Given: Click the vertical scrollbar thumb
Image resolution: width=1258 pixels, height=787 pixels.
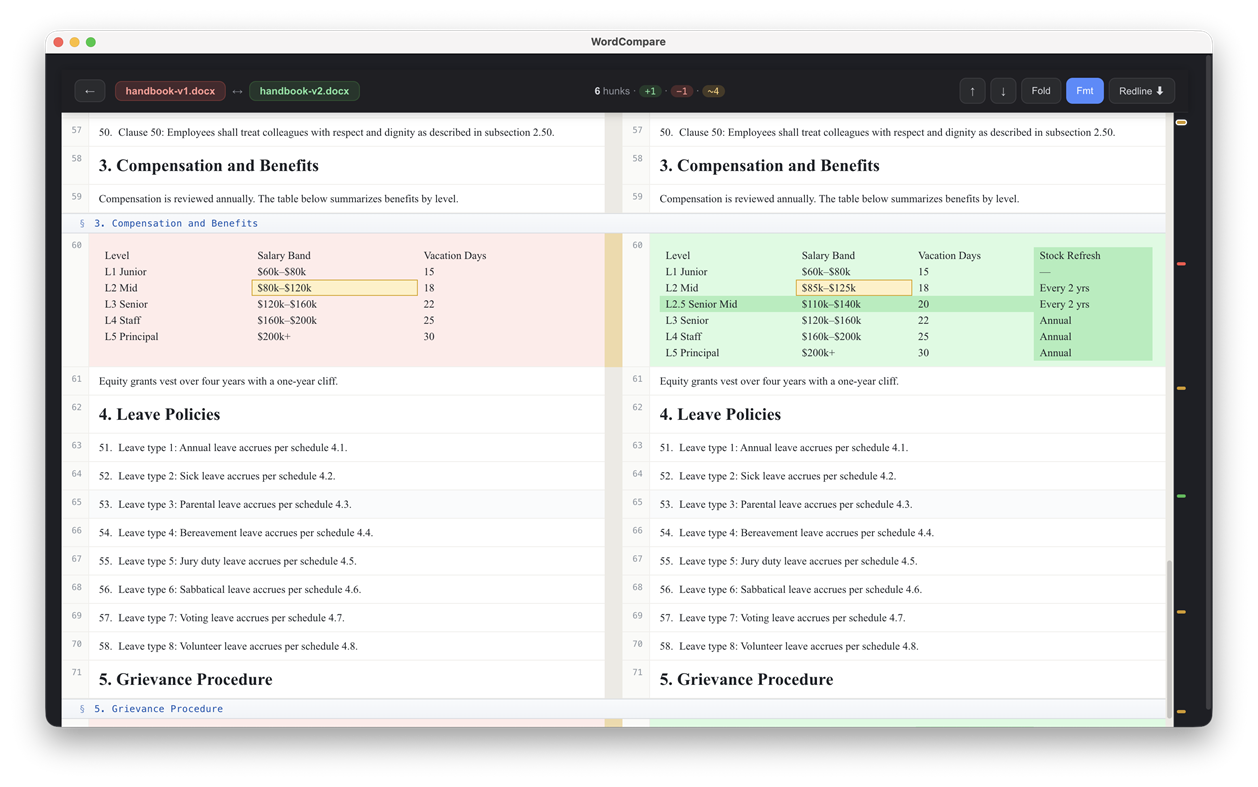Looking at the screenshot, I should coord(1169,638).
